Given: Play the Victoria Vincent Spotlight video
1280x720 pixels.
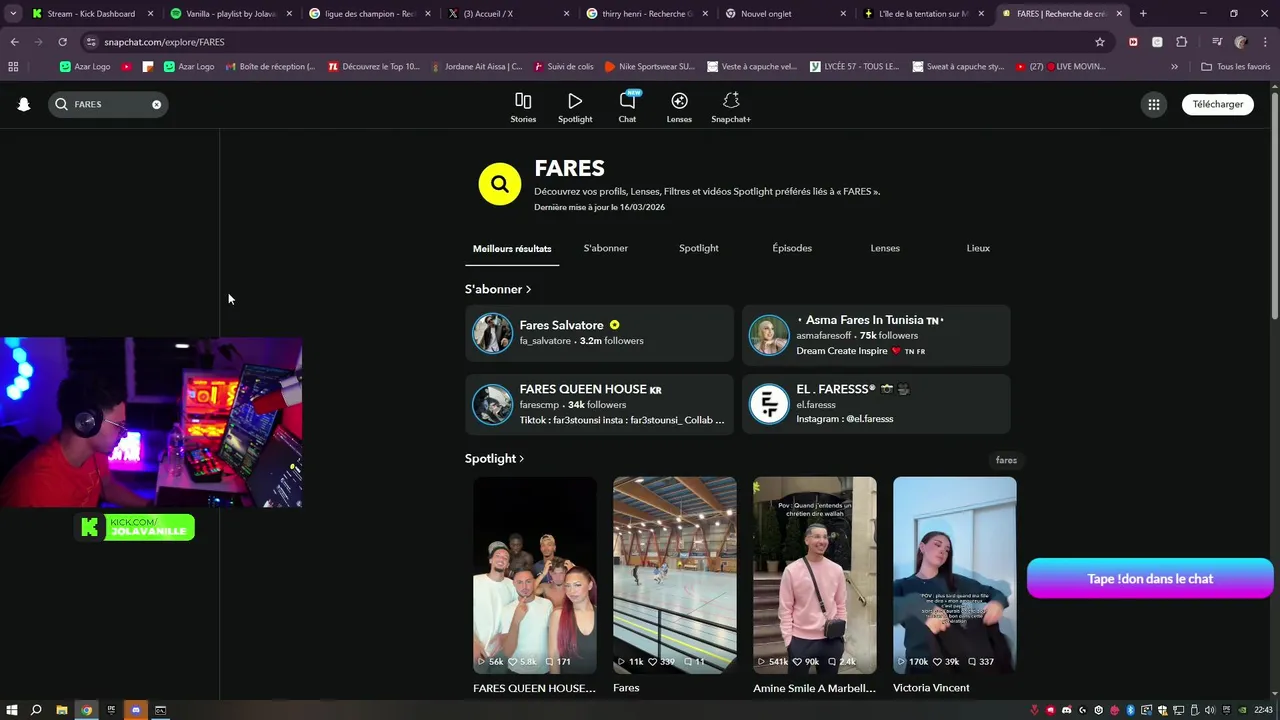Looking at the screenshot, I should [955, 575].
